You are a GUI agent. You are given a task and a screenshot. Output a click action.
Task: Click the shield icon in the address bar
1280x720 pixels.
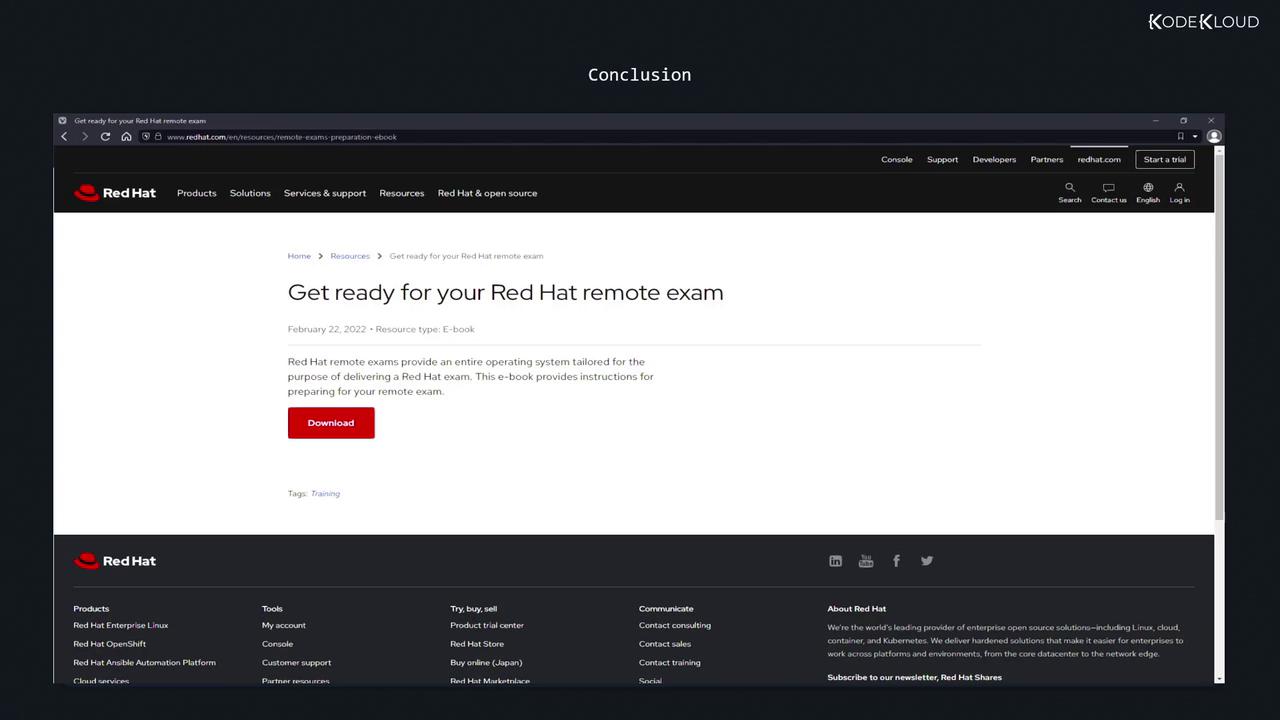(x=146, y=137)
